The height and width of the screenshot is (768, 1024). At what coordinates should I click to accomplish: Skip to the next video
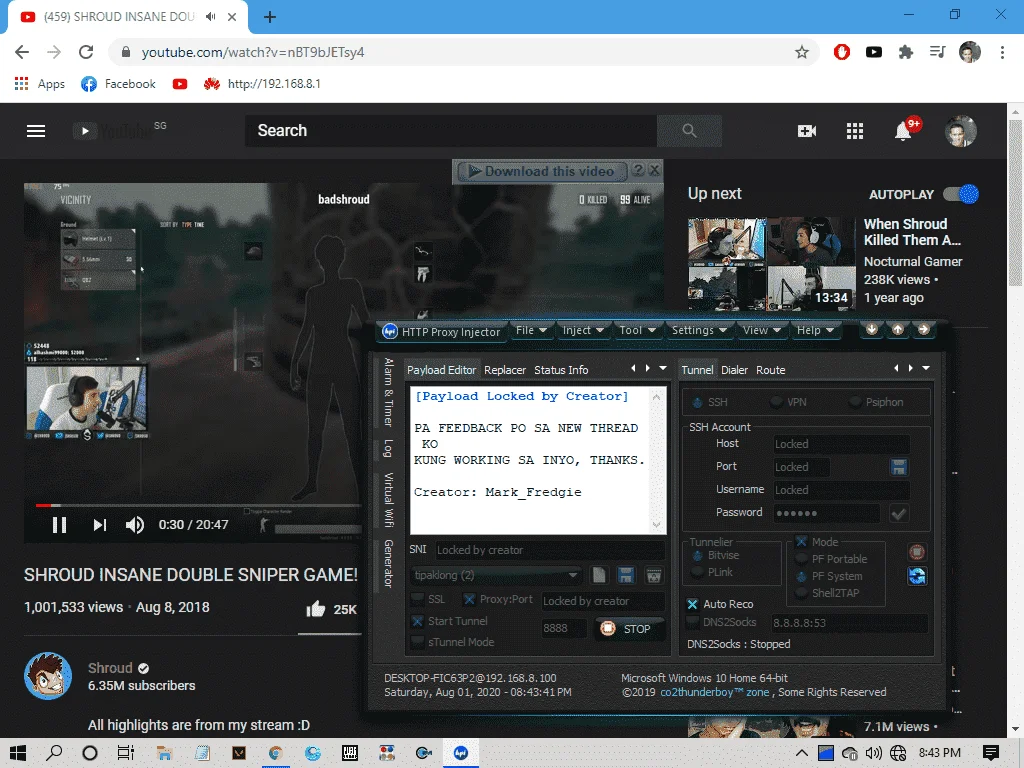coord(99,525)
